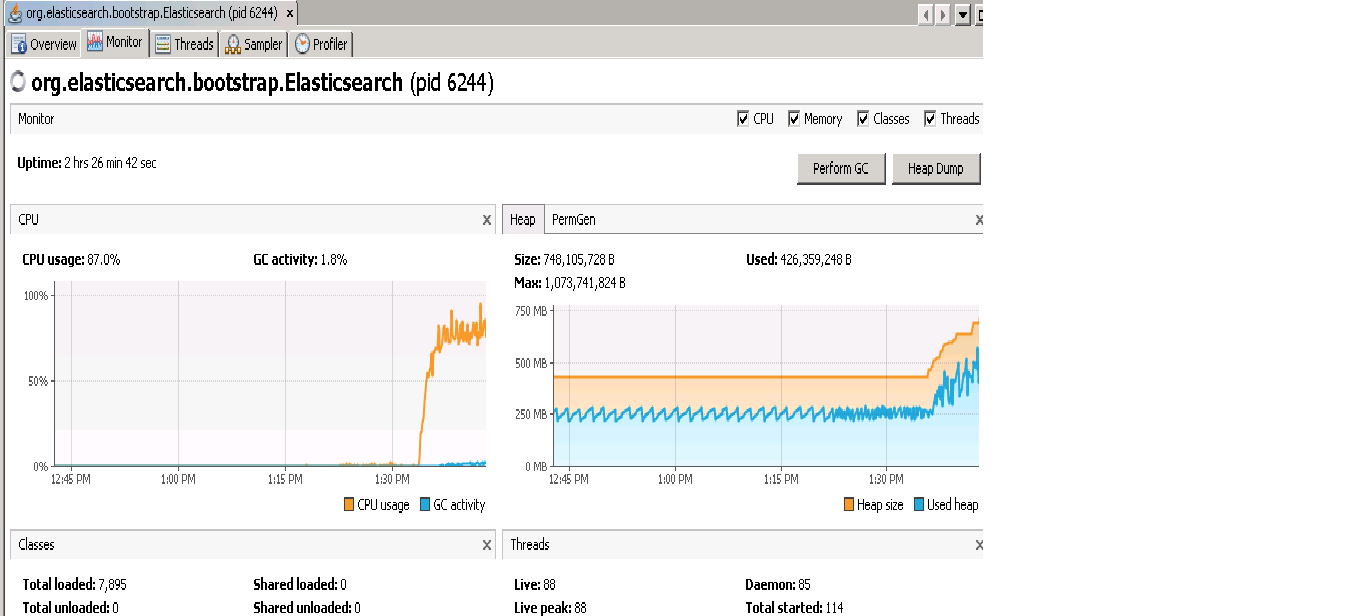1360x616 pixels.
Task: Click the maximize window button at top right
Action: [x=979, y=15]
